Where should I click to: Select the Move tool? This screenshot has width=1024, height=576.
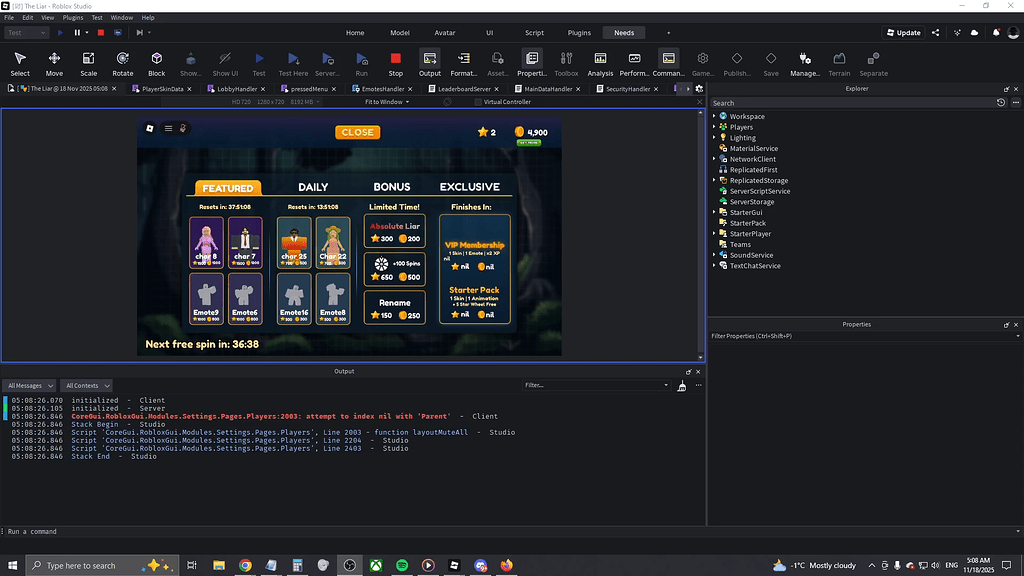click(53, 63)
